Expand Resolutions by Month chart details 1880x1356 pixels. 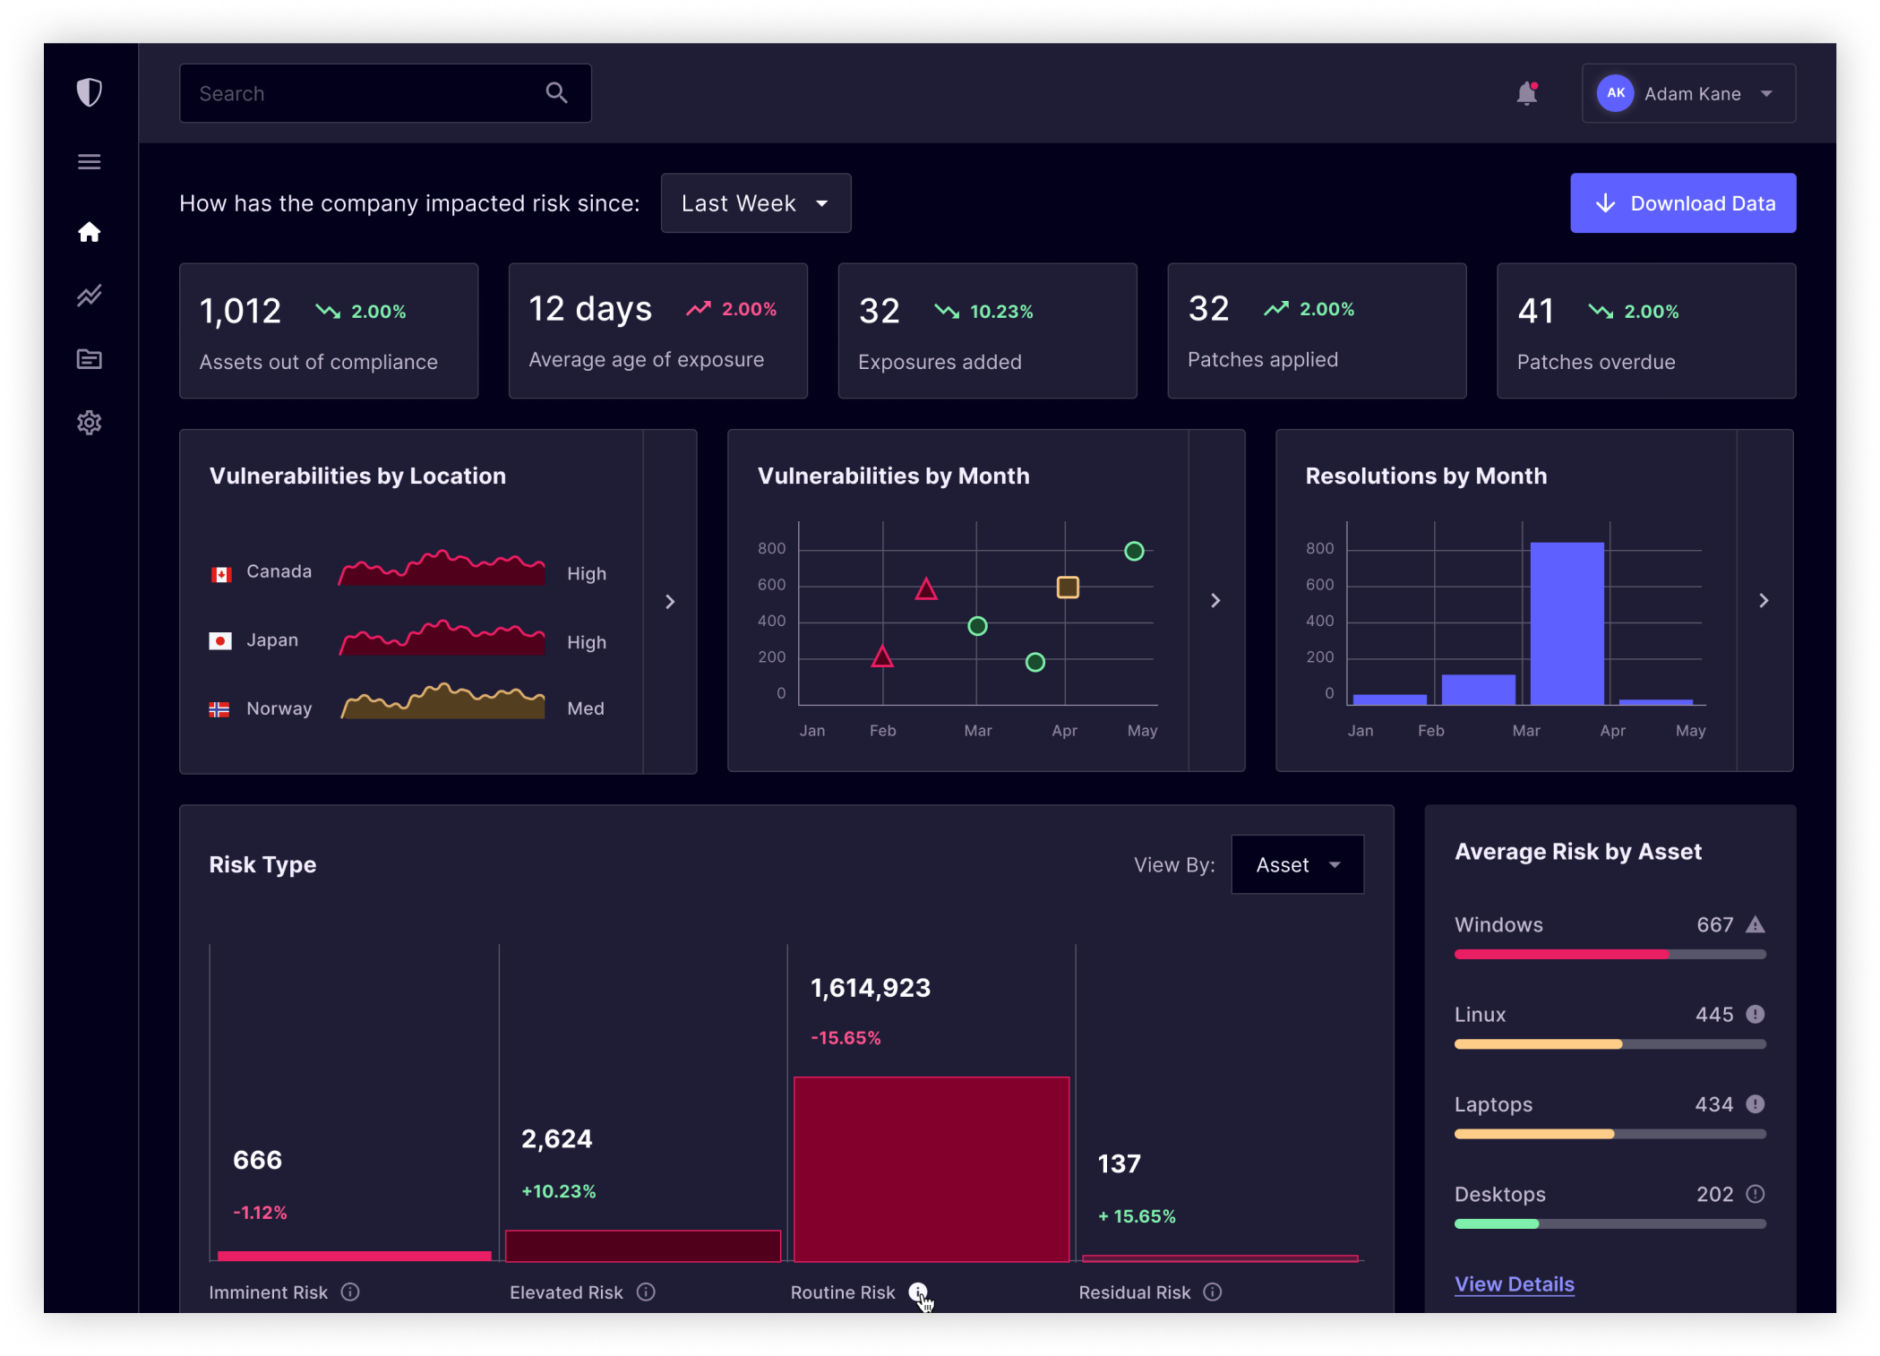(1763, 601)
